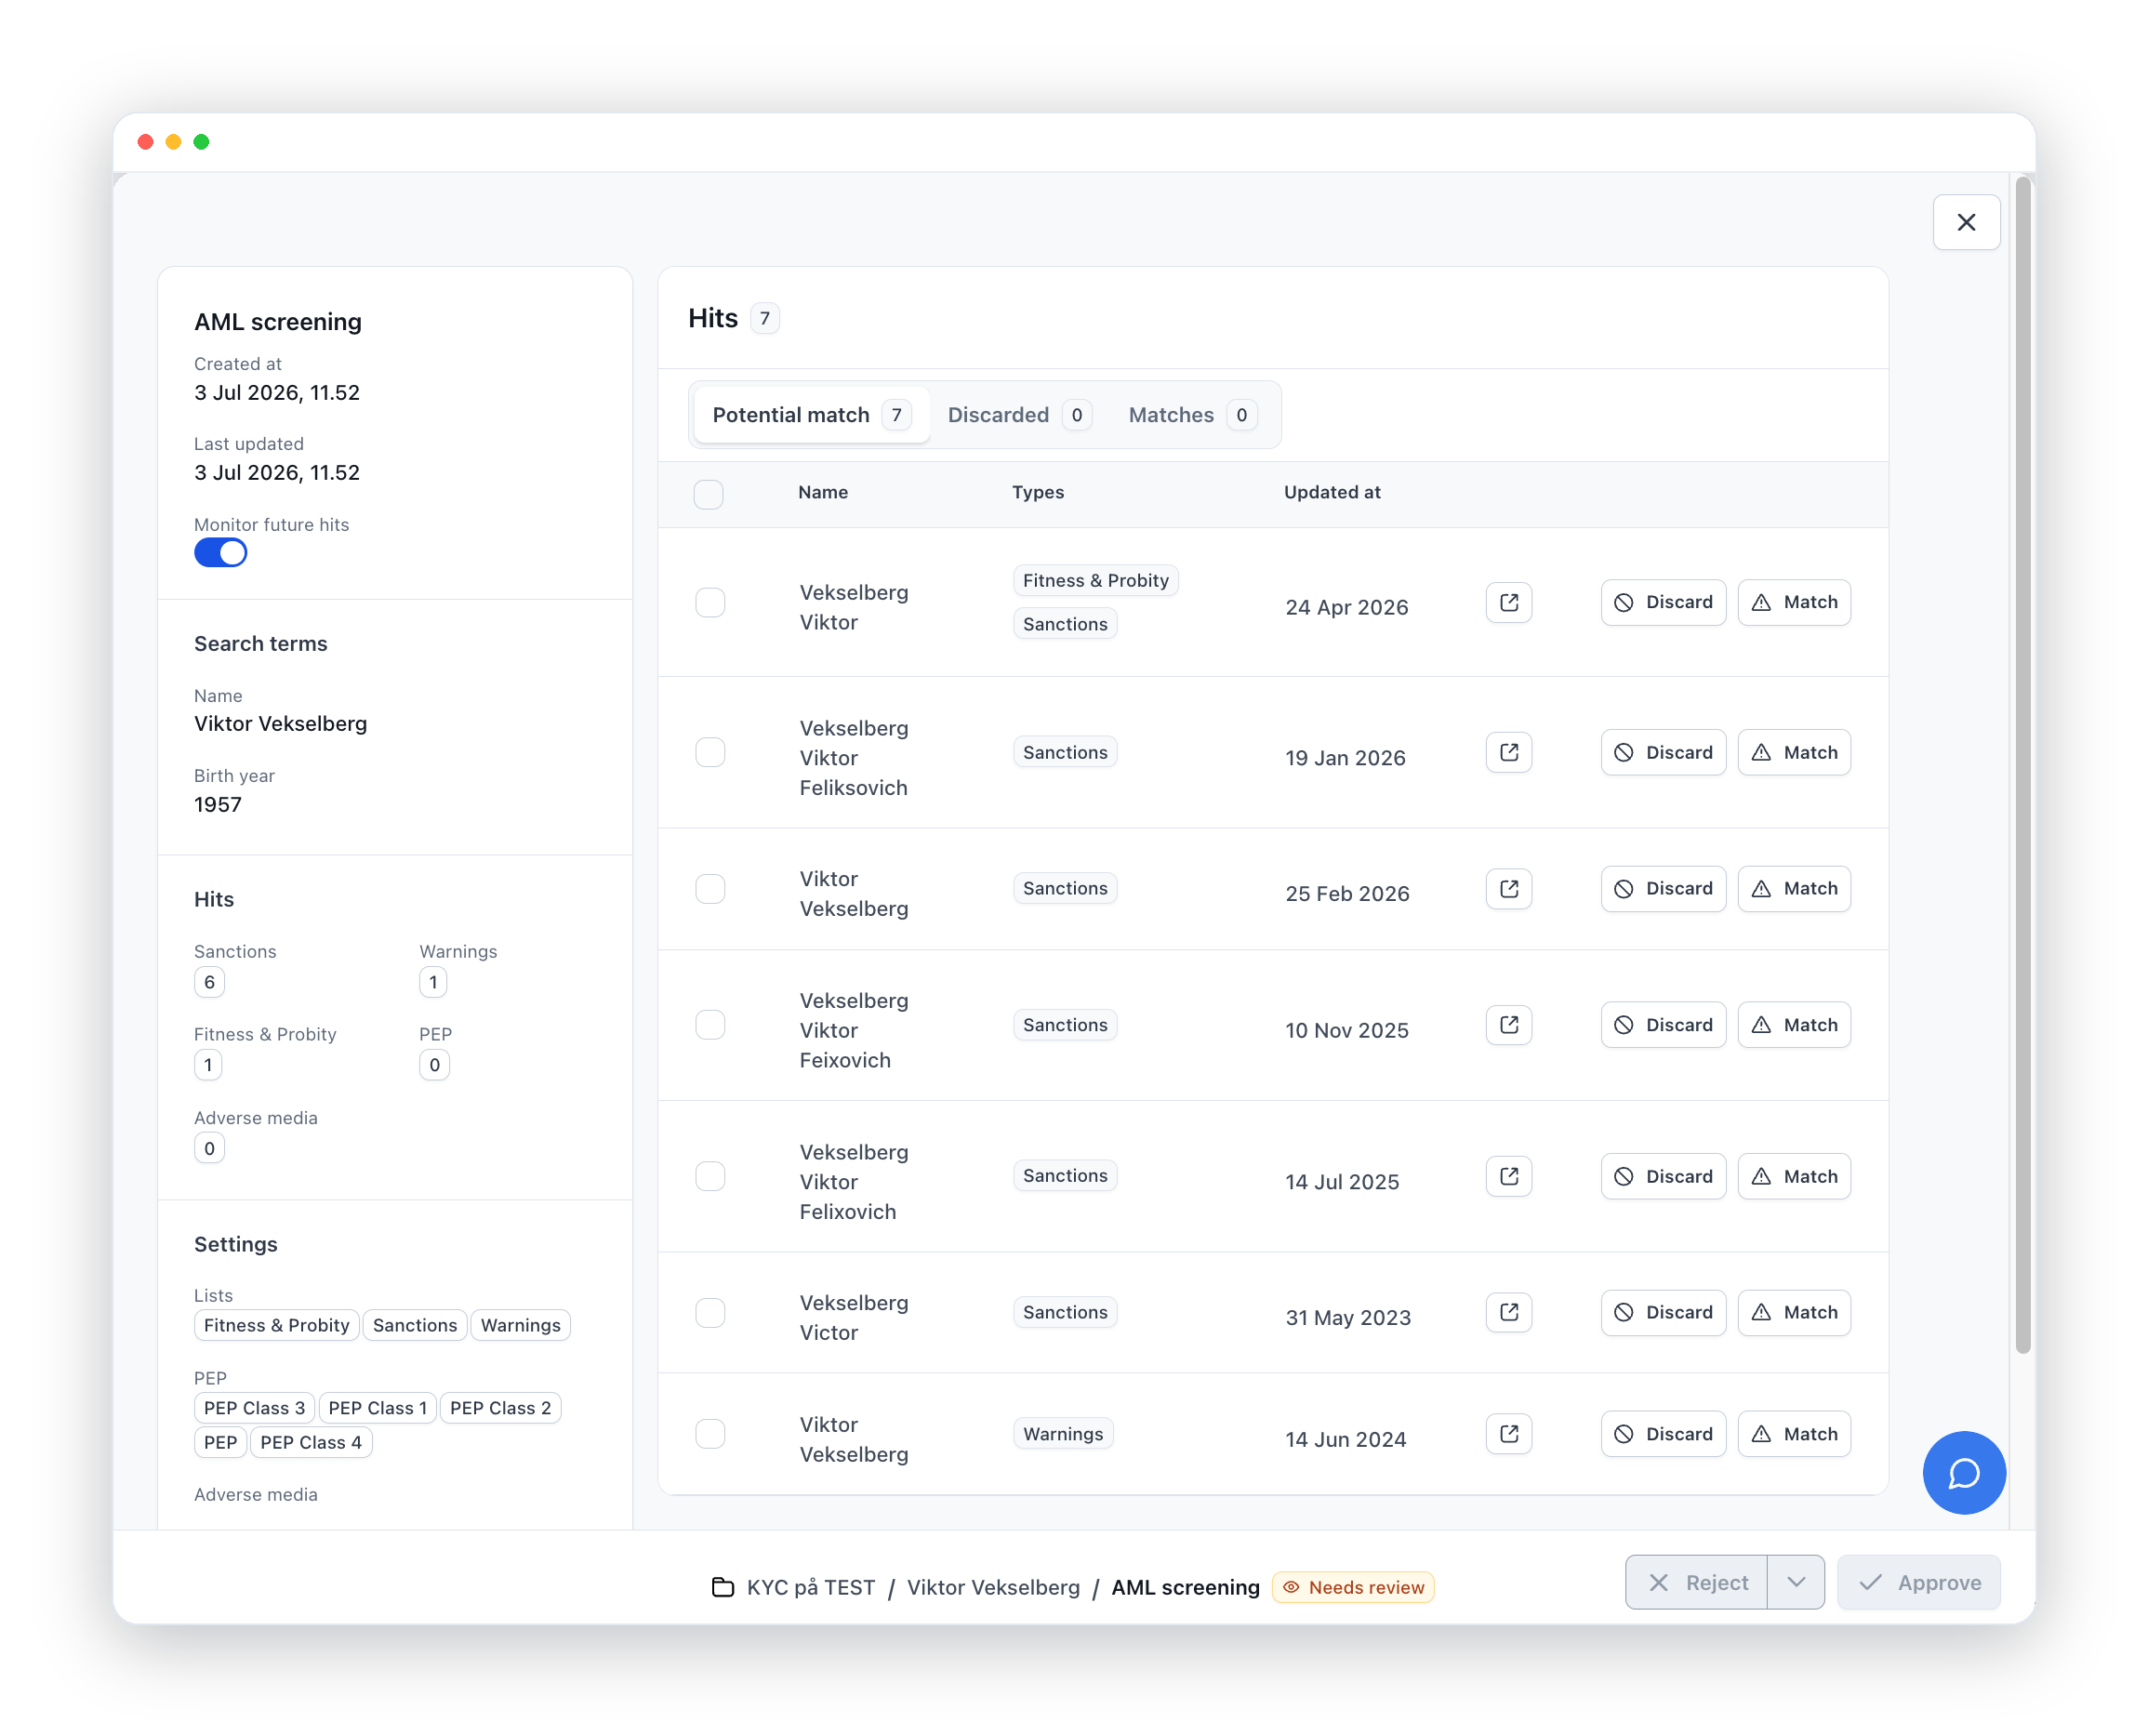
Task: Toggle Monitor future hits switch
Action: [x=220, y=553]
